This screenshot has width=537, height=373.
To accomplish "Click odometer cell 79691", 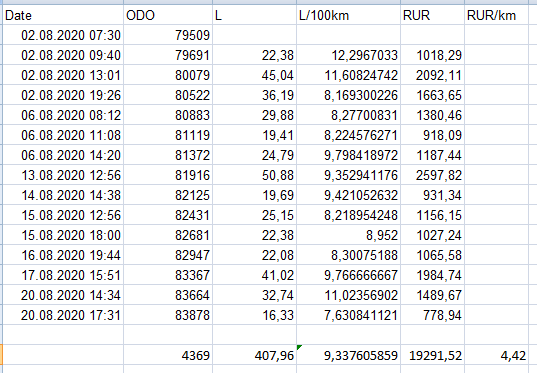I will coord(168,55).
